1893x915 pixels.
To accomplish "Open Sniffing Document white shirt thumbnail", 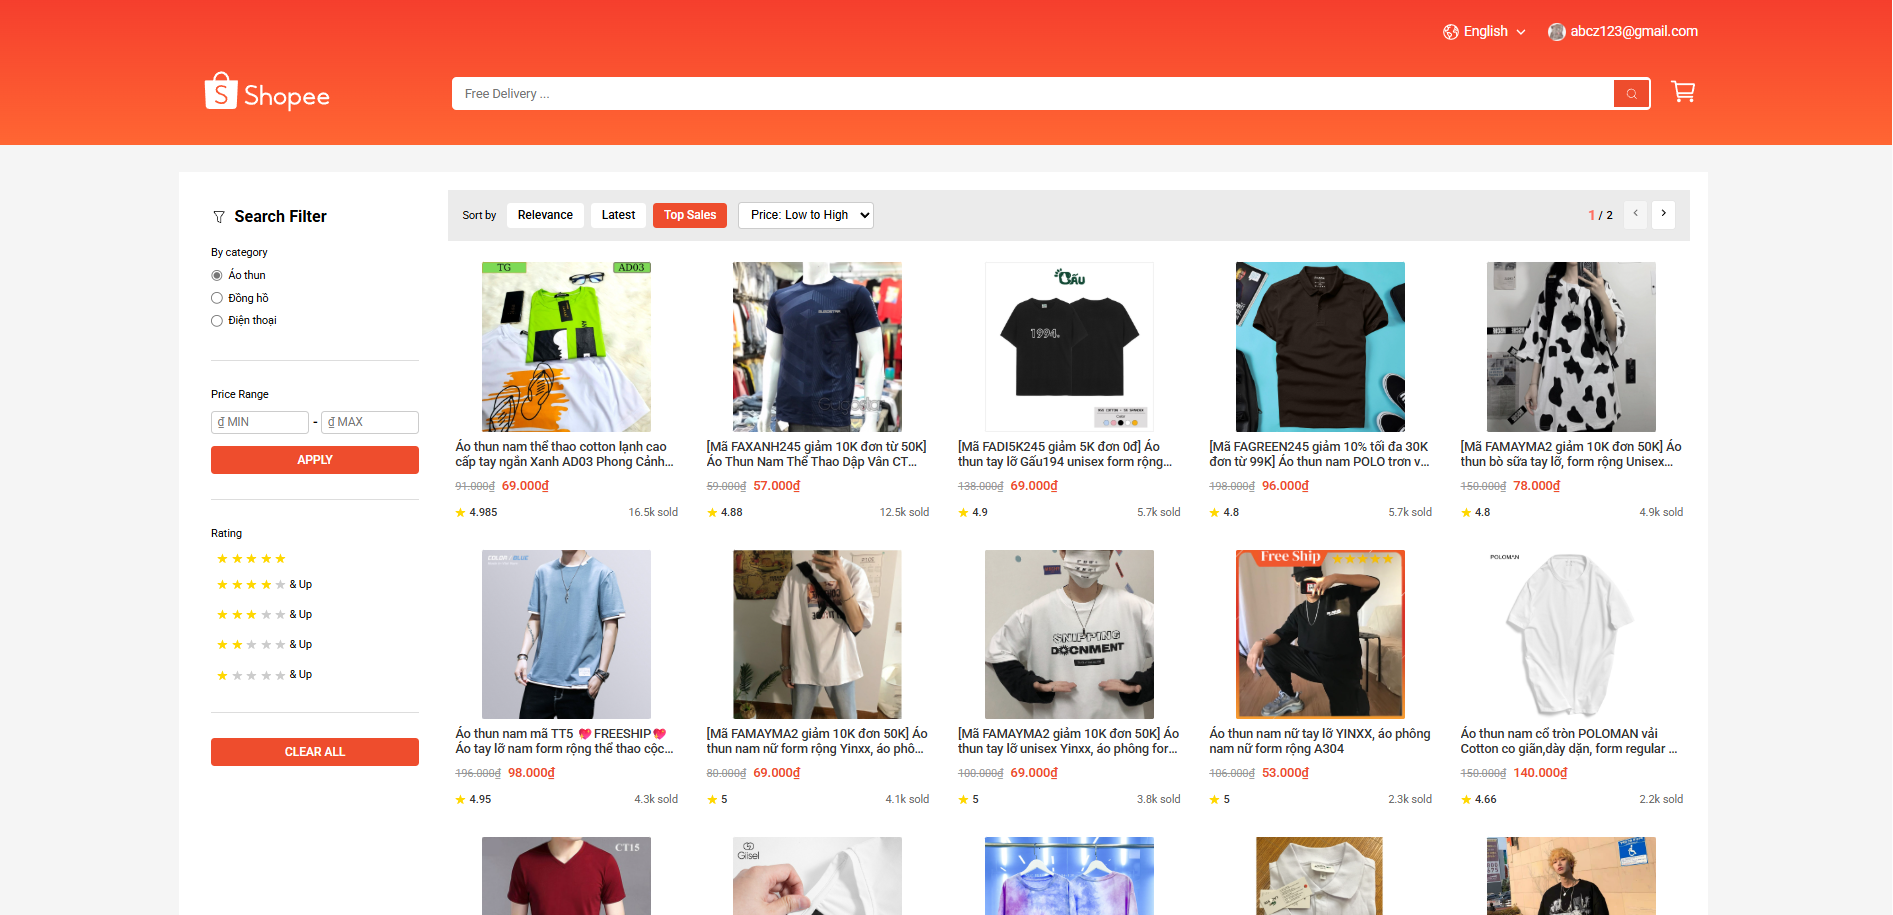I will [1069, 634].
